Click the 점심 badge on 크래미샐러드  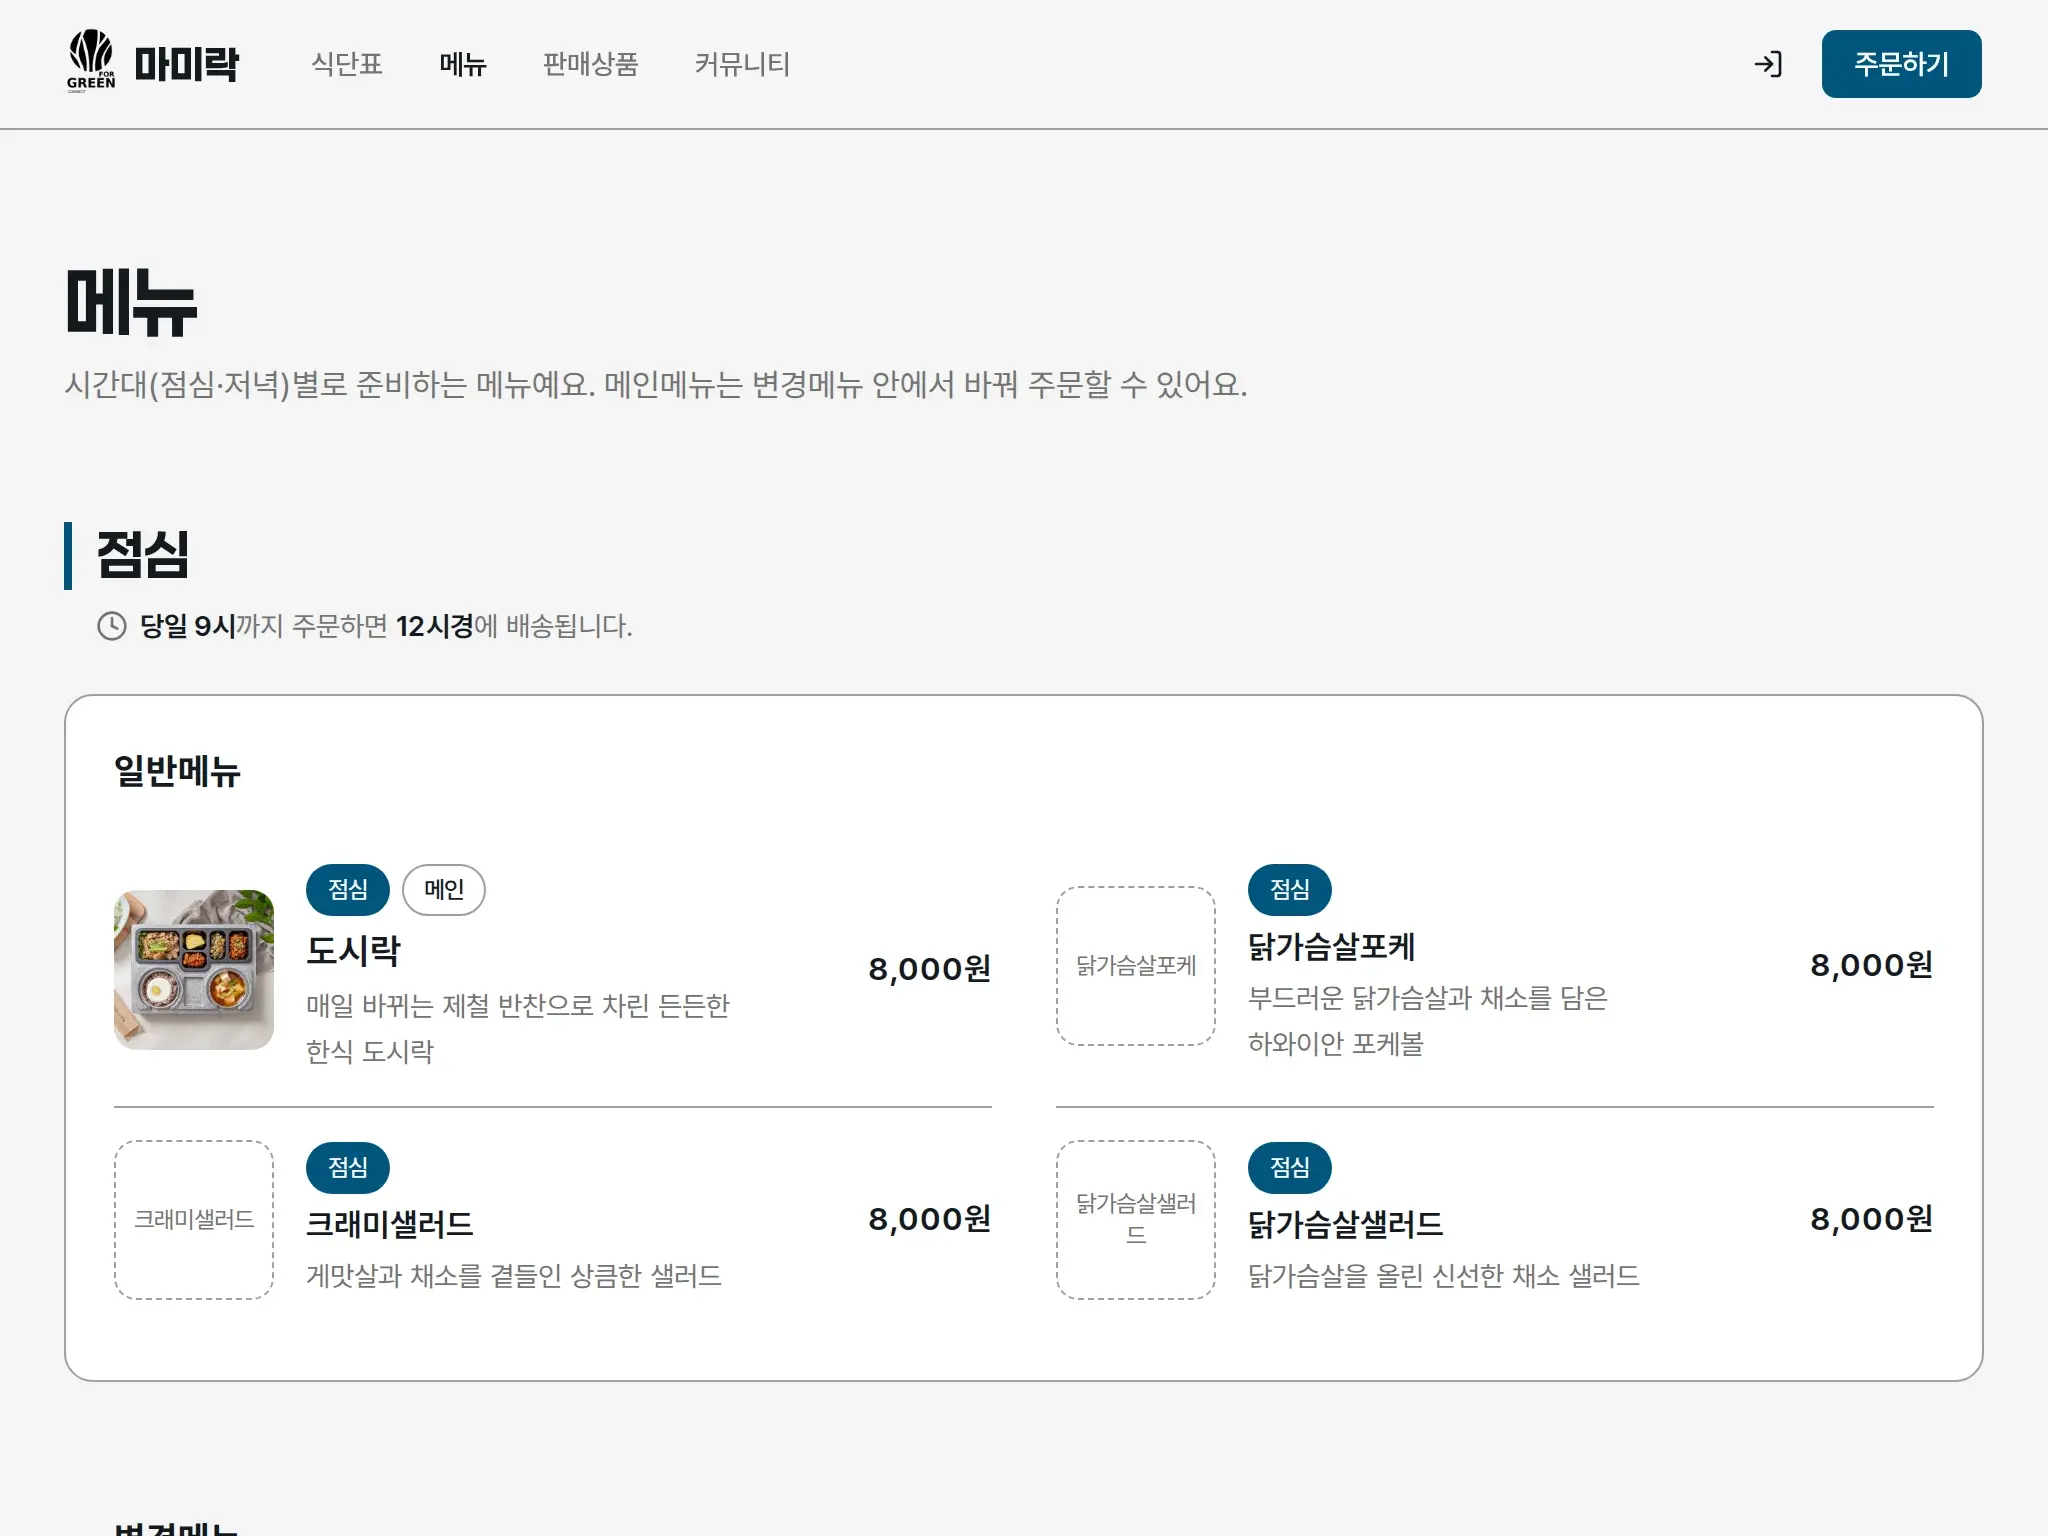click(348, 1167)
